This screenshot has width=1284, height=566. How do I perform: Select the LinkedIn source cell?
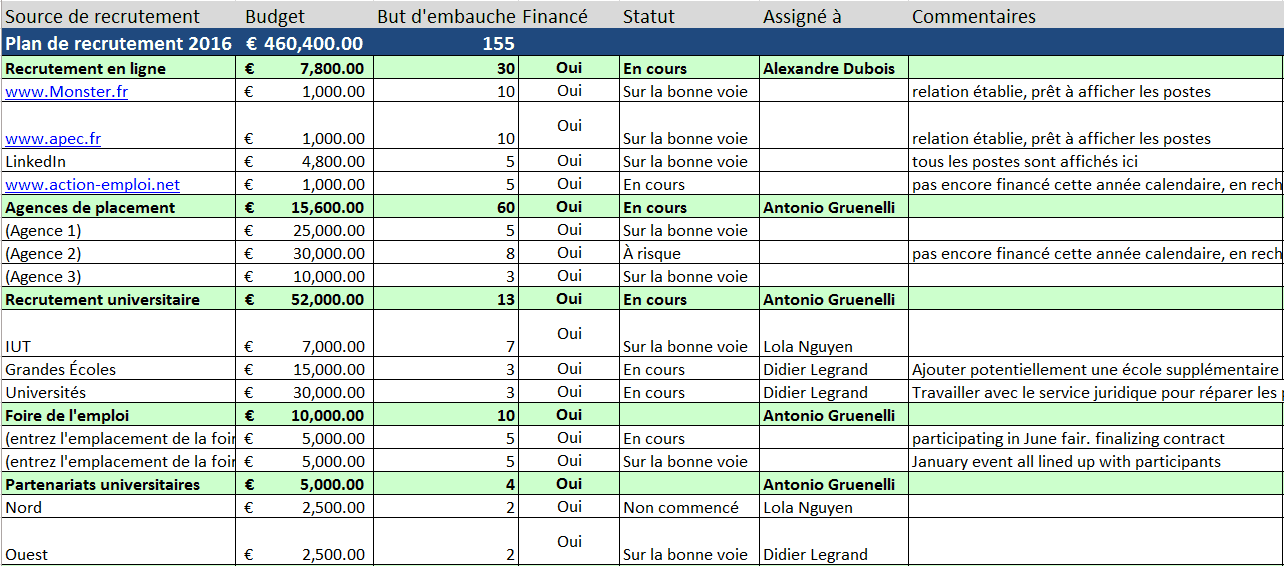click(35, 162)
